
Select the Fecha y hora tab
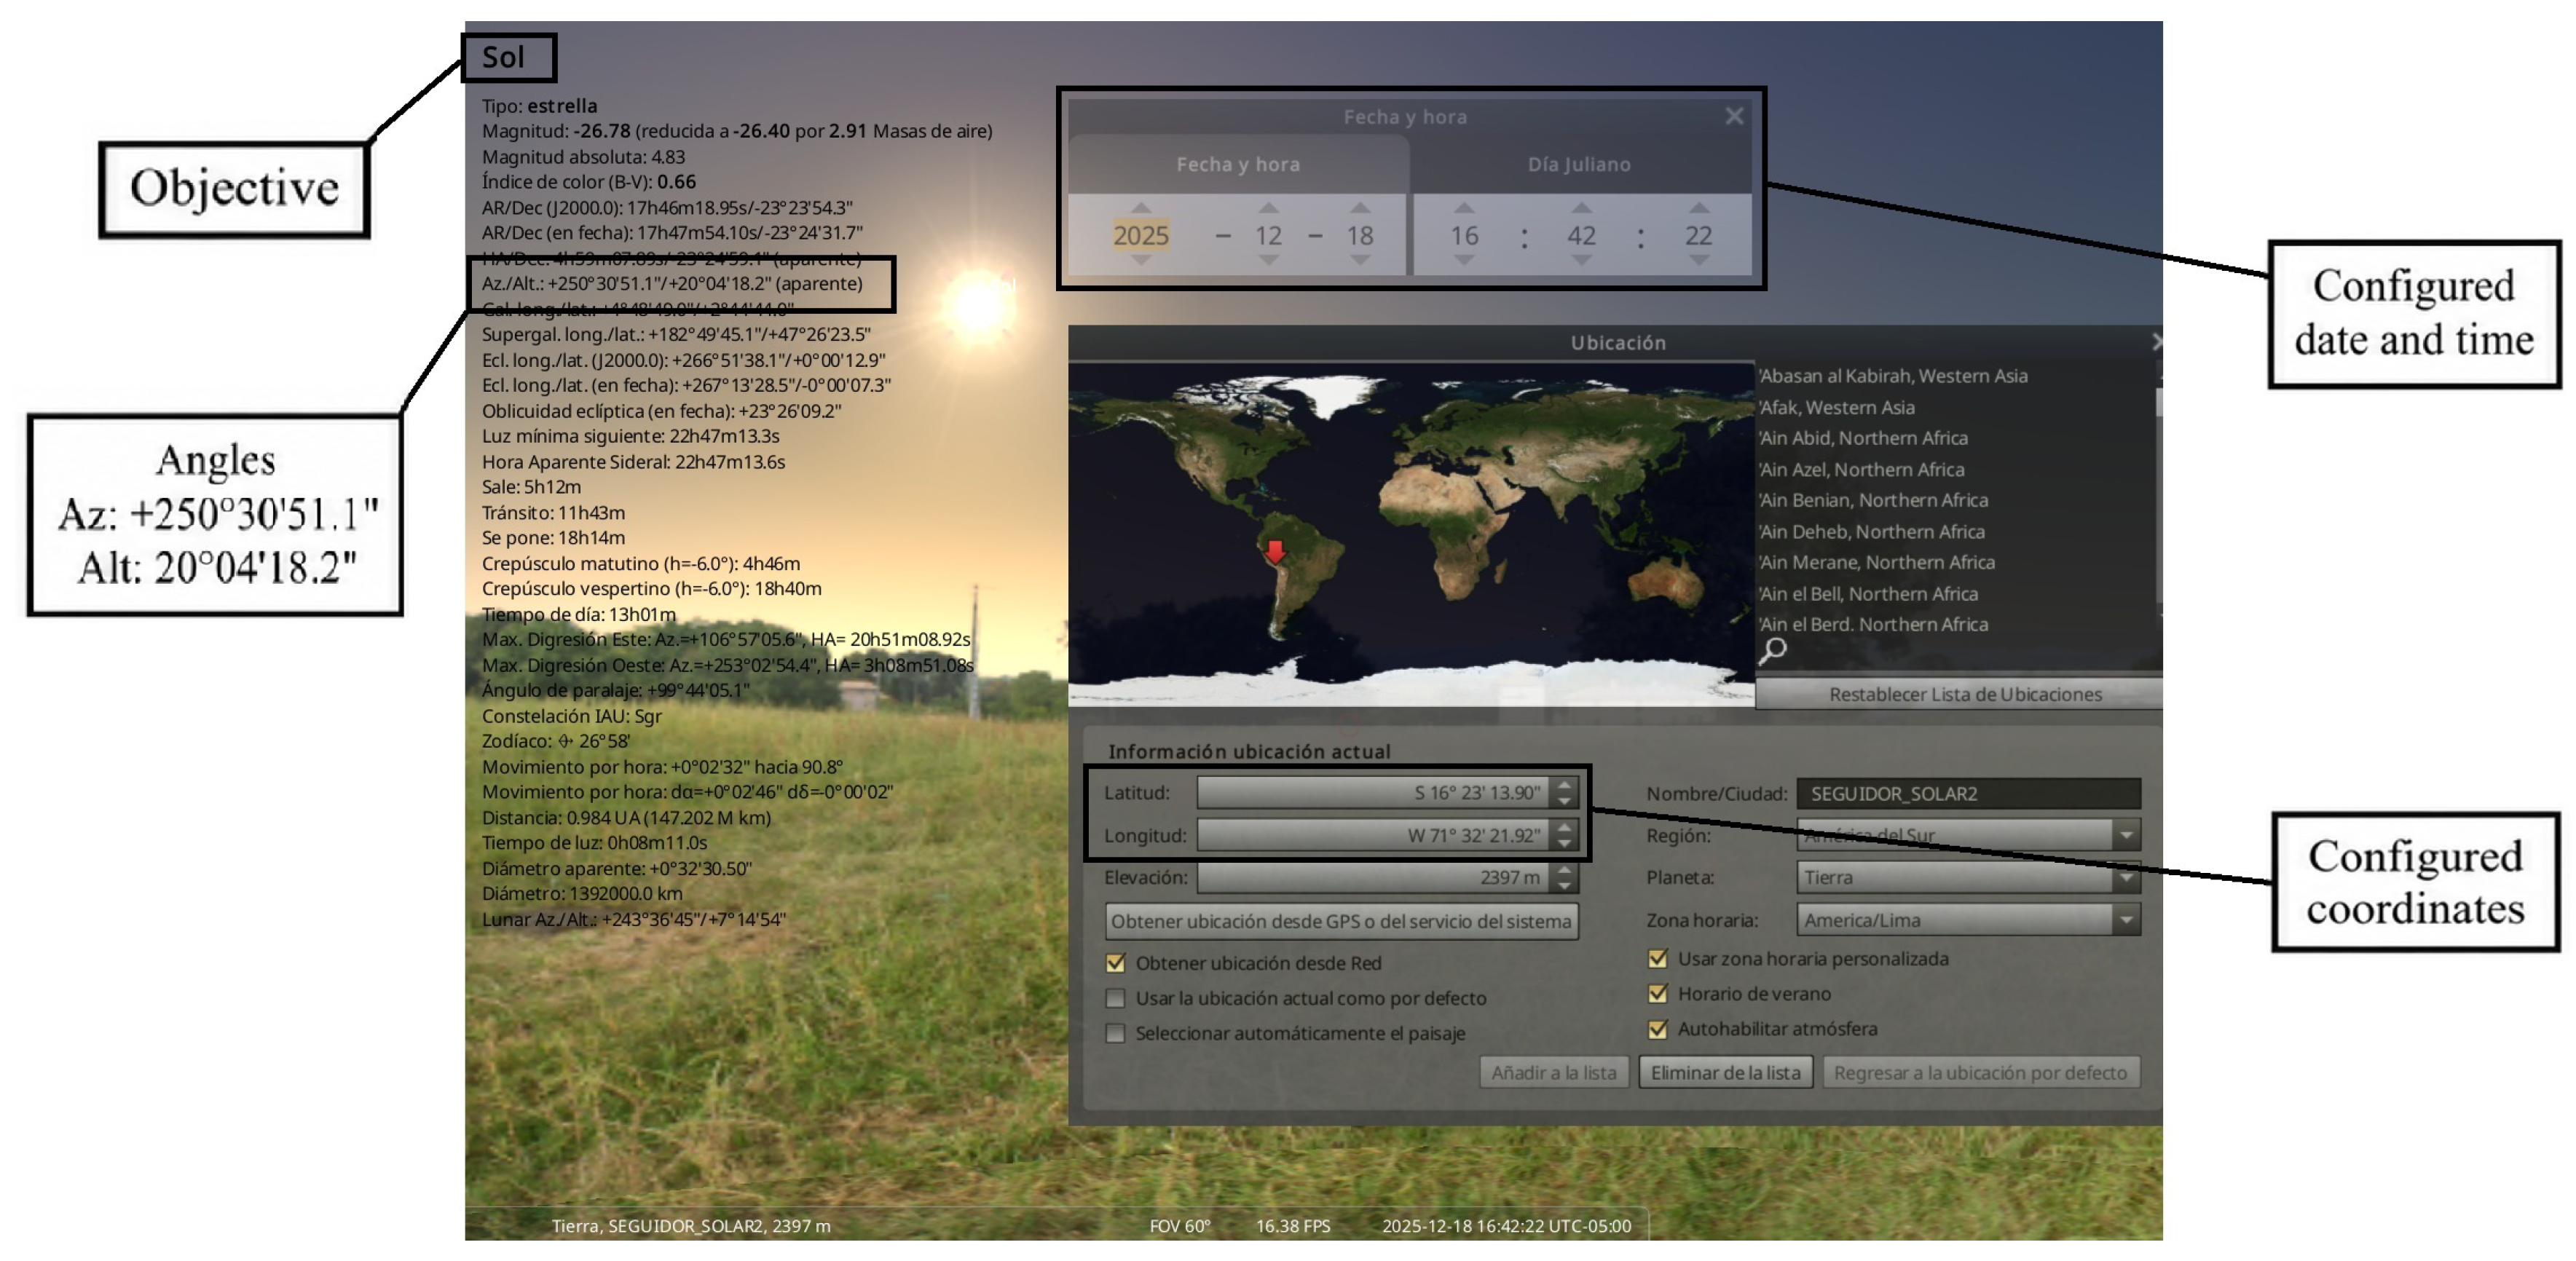1238,164
